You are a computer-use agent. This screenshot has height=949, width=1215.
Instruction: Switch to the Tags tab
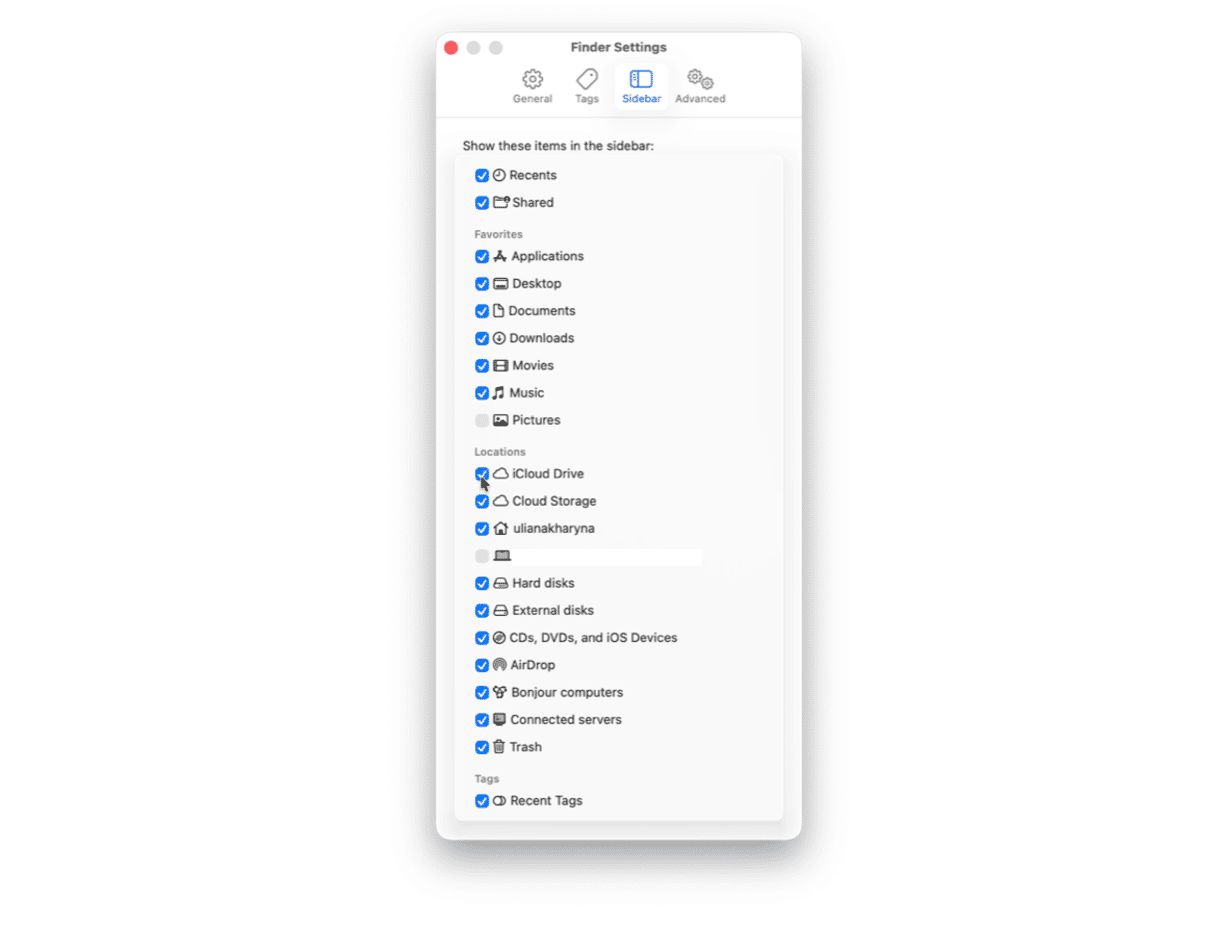point(587,86)
